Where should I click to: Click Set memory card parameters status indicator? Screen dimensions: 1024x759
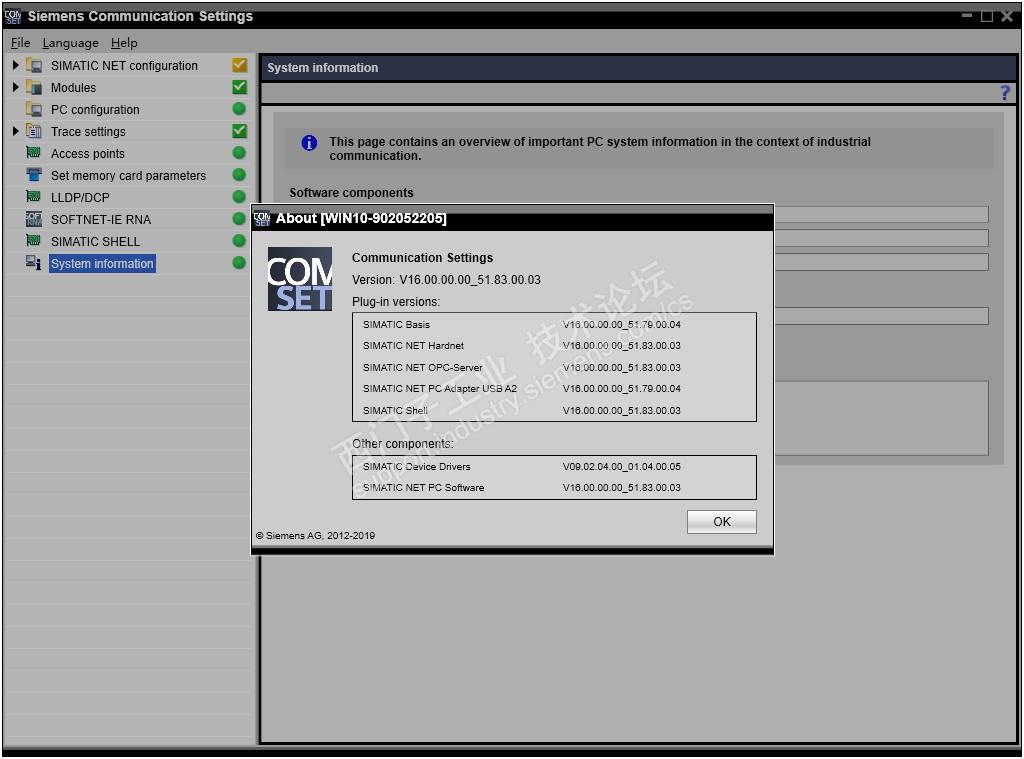tap(239, 175)
